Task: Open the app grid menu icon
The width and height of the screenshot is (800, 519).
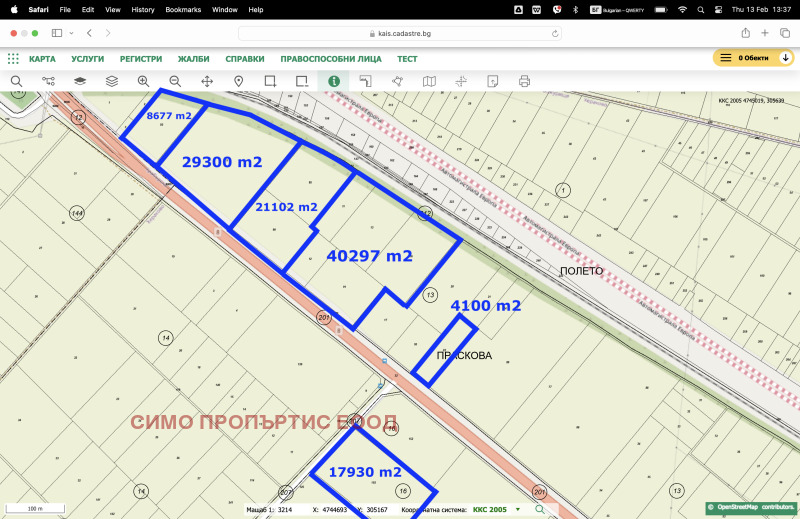Action: (13, 59)
